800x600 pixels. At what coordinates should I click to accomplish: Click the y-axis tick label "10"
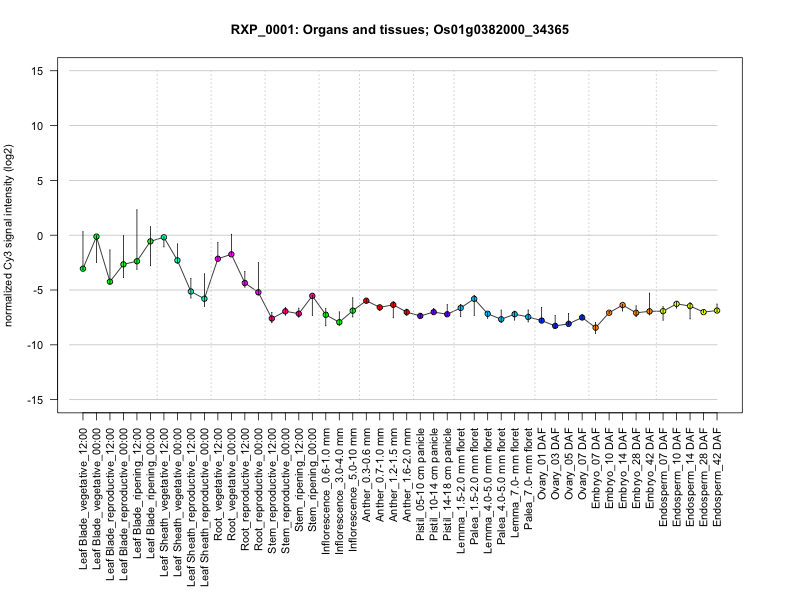(x=37, y=126)
